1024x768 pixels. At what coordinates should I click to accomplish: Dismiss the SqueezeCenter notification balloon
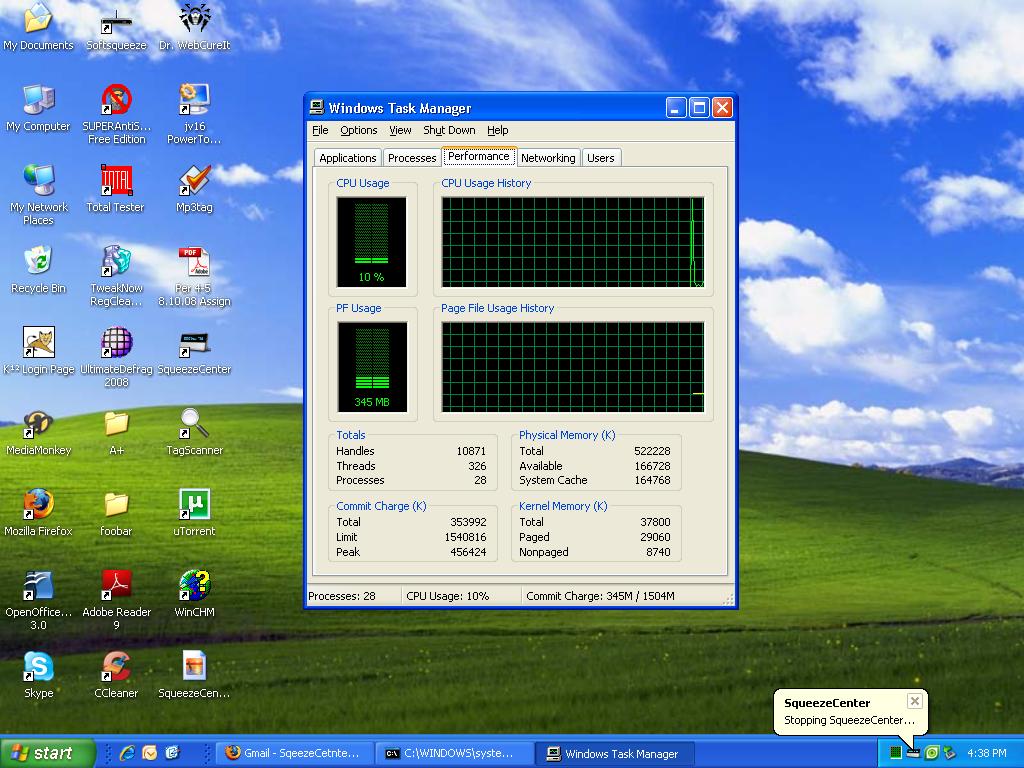[x=914, y=701]
